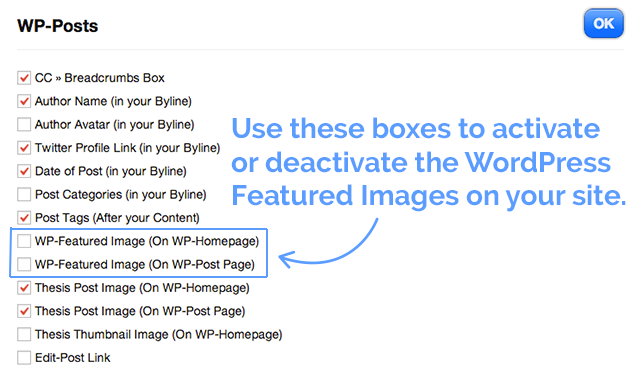
Task: Check Post Categories (in your Byline)
Action: tap(24, 194)
